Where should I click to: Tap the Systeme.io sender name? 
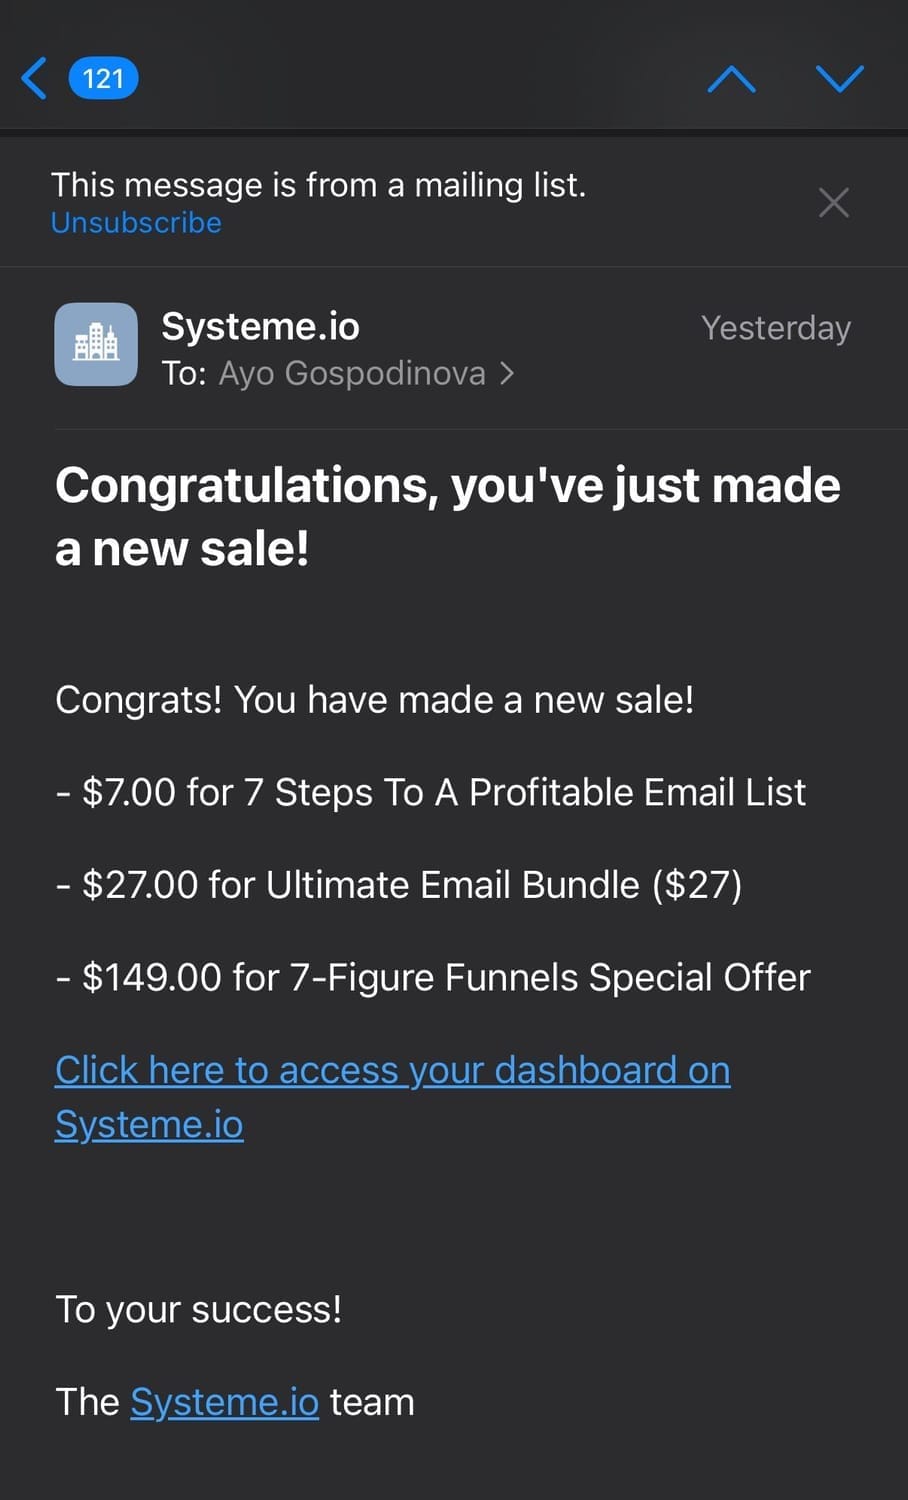point(260,326)
